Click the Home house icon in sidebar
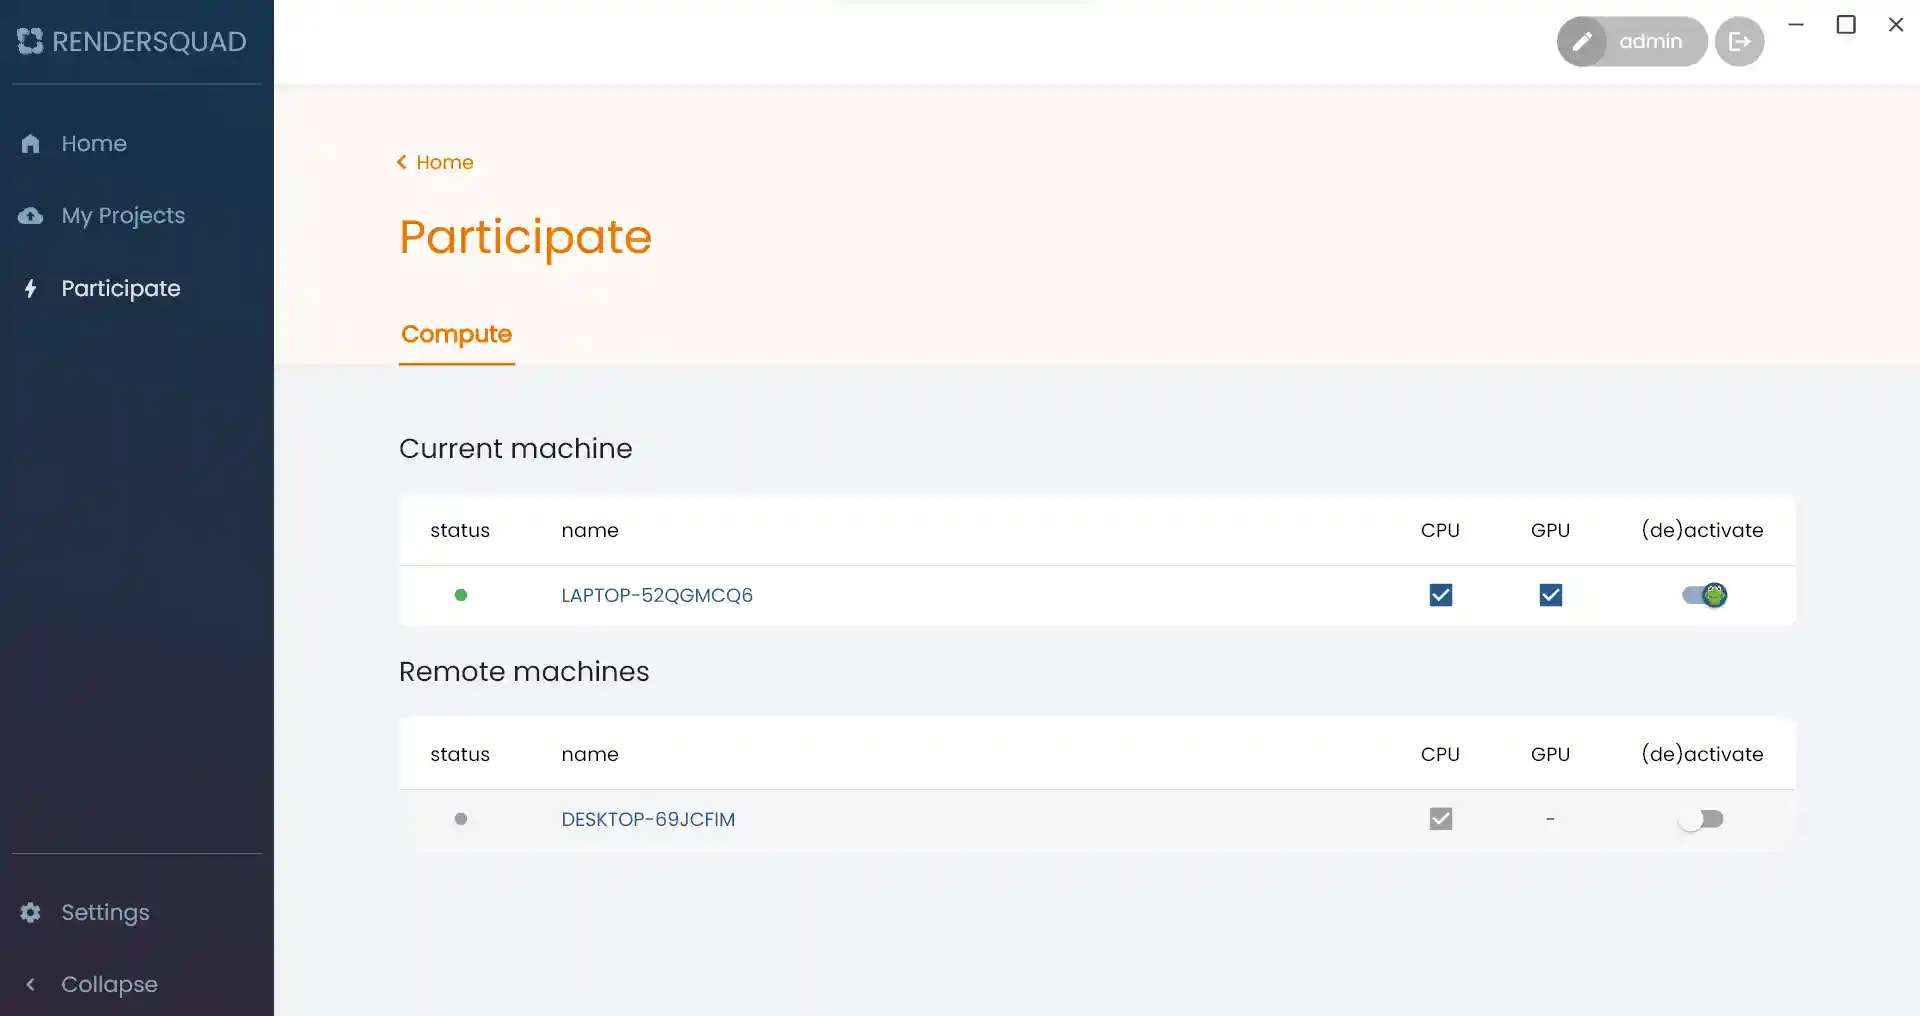The height and width of the screenshot is (1016, 1920). tap(31, 144)
